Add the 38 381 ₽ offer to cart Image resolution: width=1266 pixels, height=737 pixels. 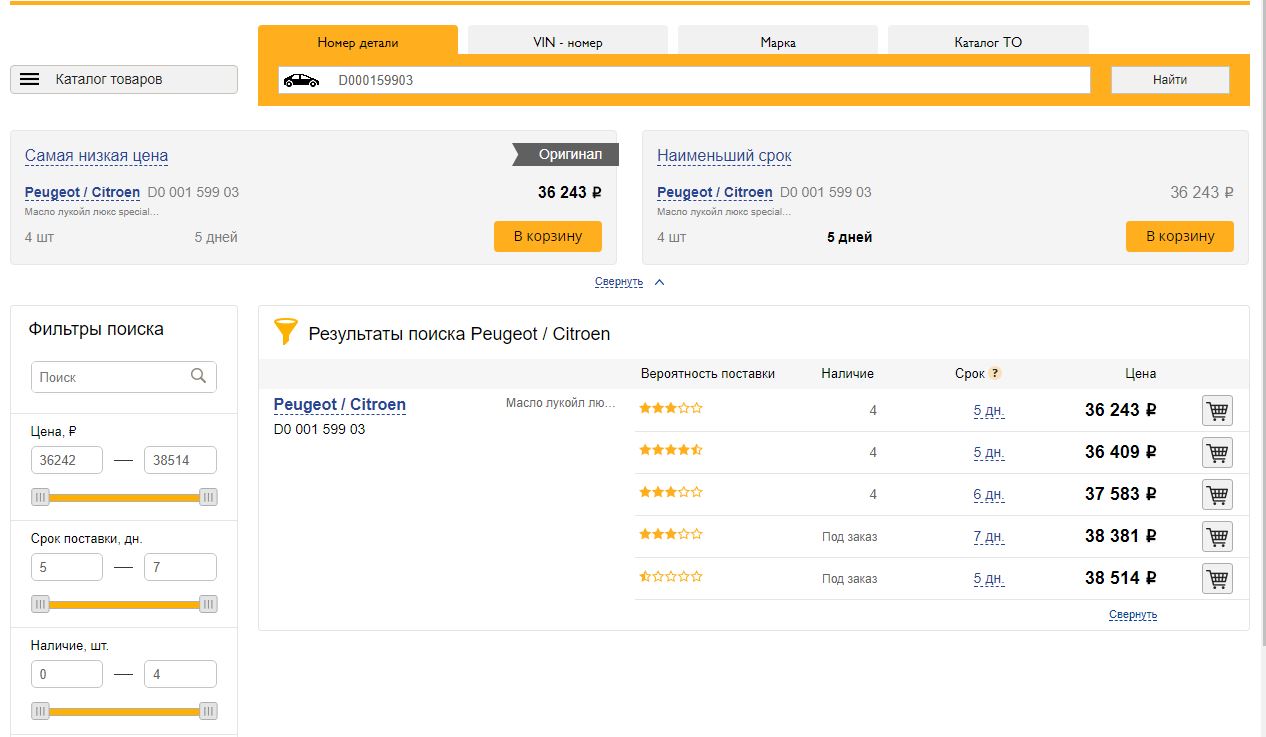click(1217, 536)
